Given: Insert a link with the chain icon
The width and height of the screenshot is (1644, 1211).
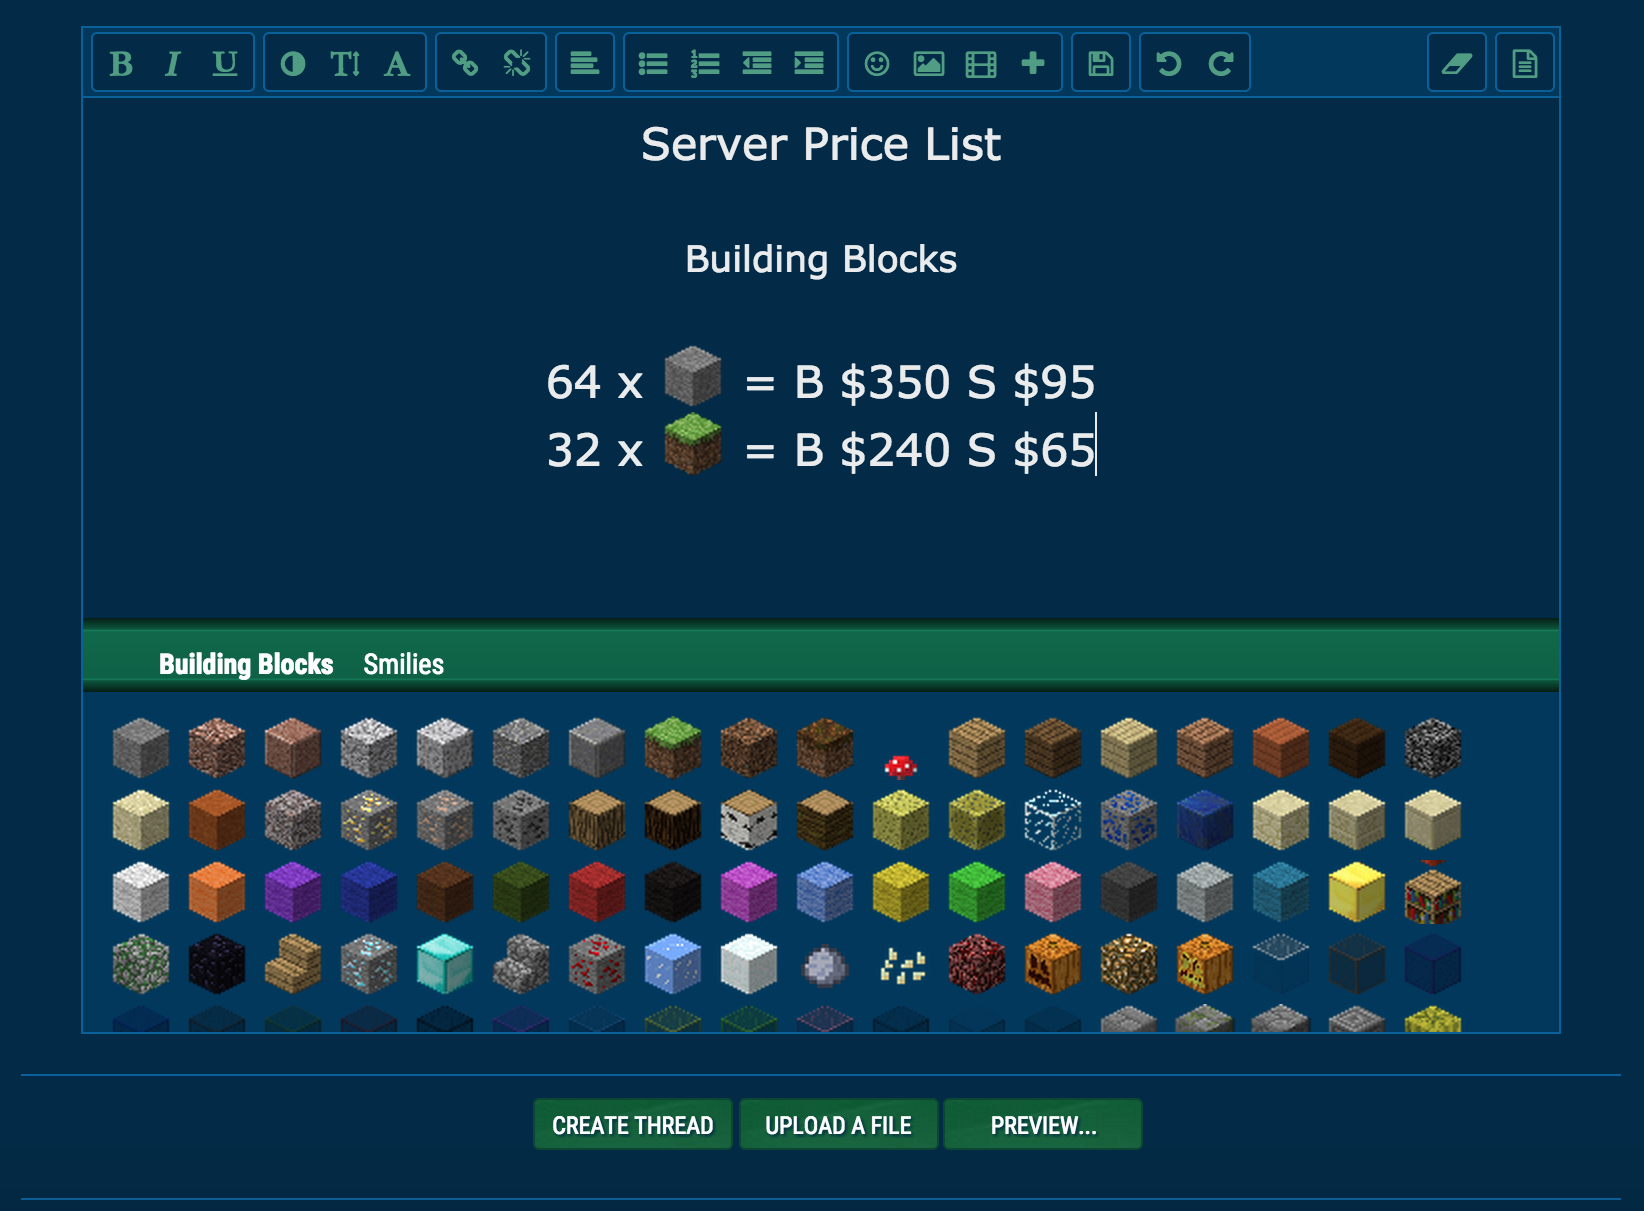Looking at the screenshot, I should pyautogui.click(x=465, y=64).
